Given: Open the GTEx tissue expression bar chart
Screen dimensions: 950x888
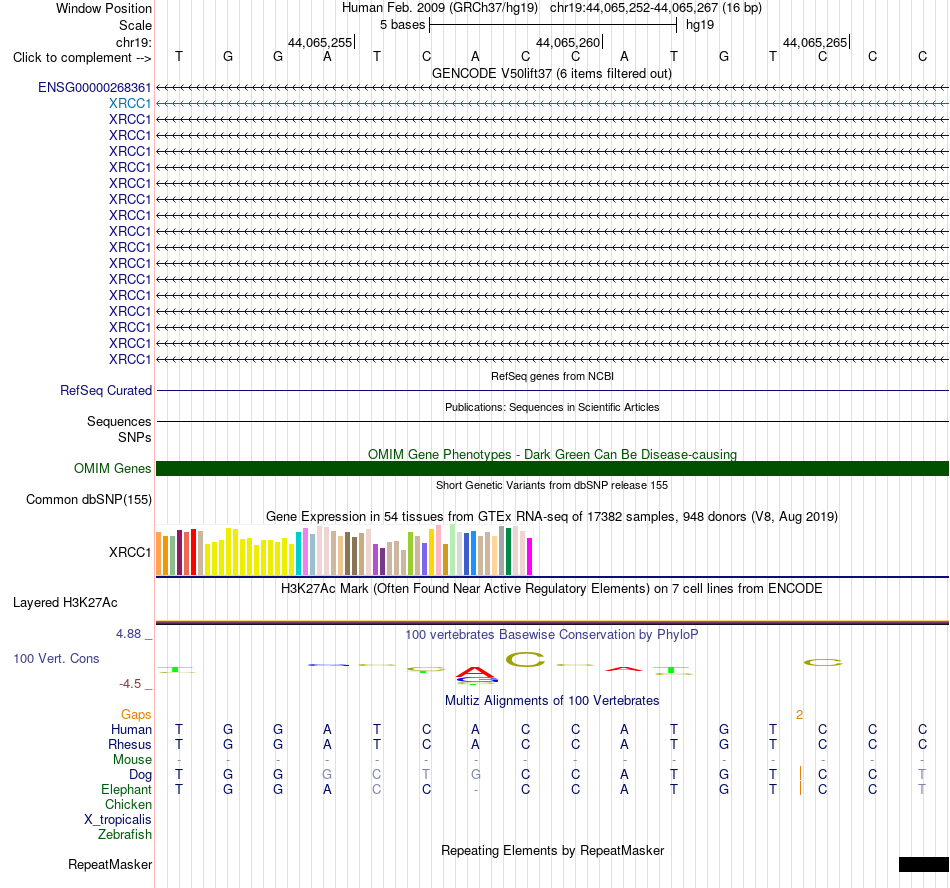Looking at the screenshot, I should tap(344, 550).
